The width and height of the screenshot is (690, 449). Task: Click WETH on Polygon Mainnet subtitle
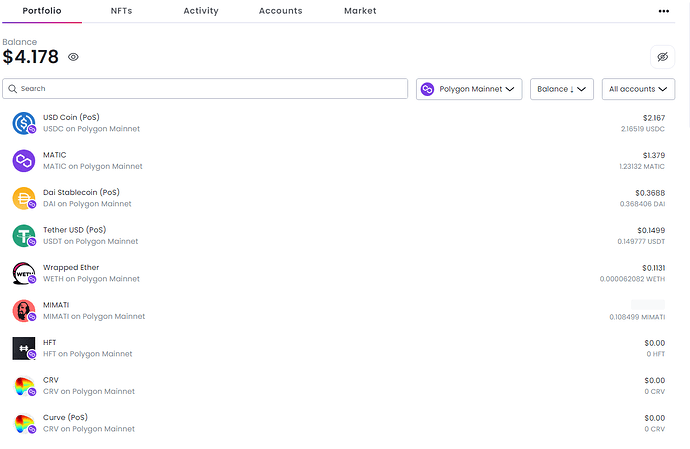click(x=91, y=279)
